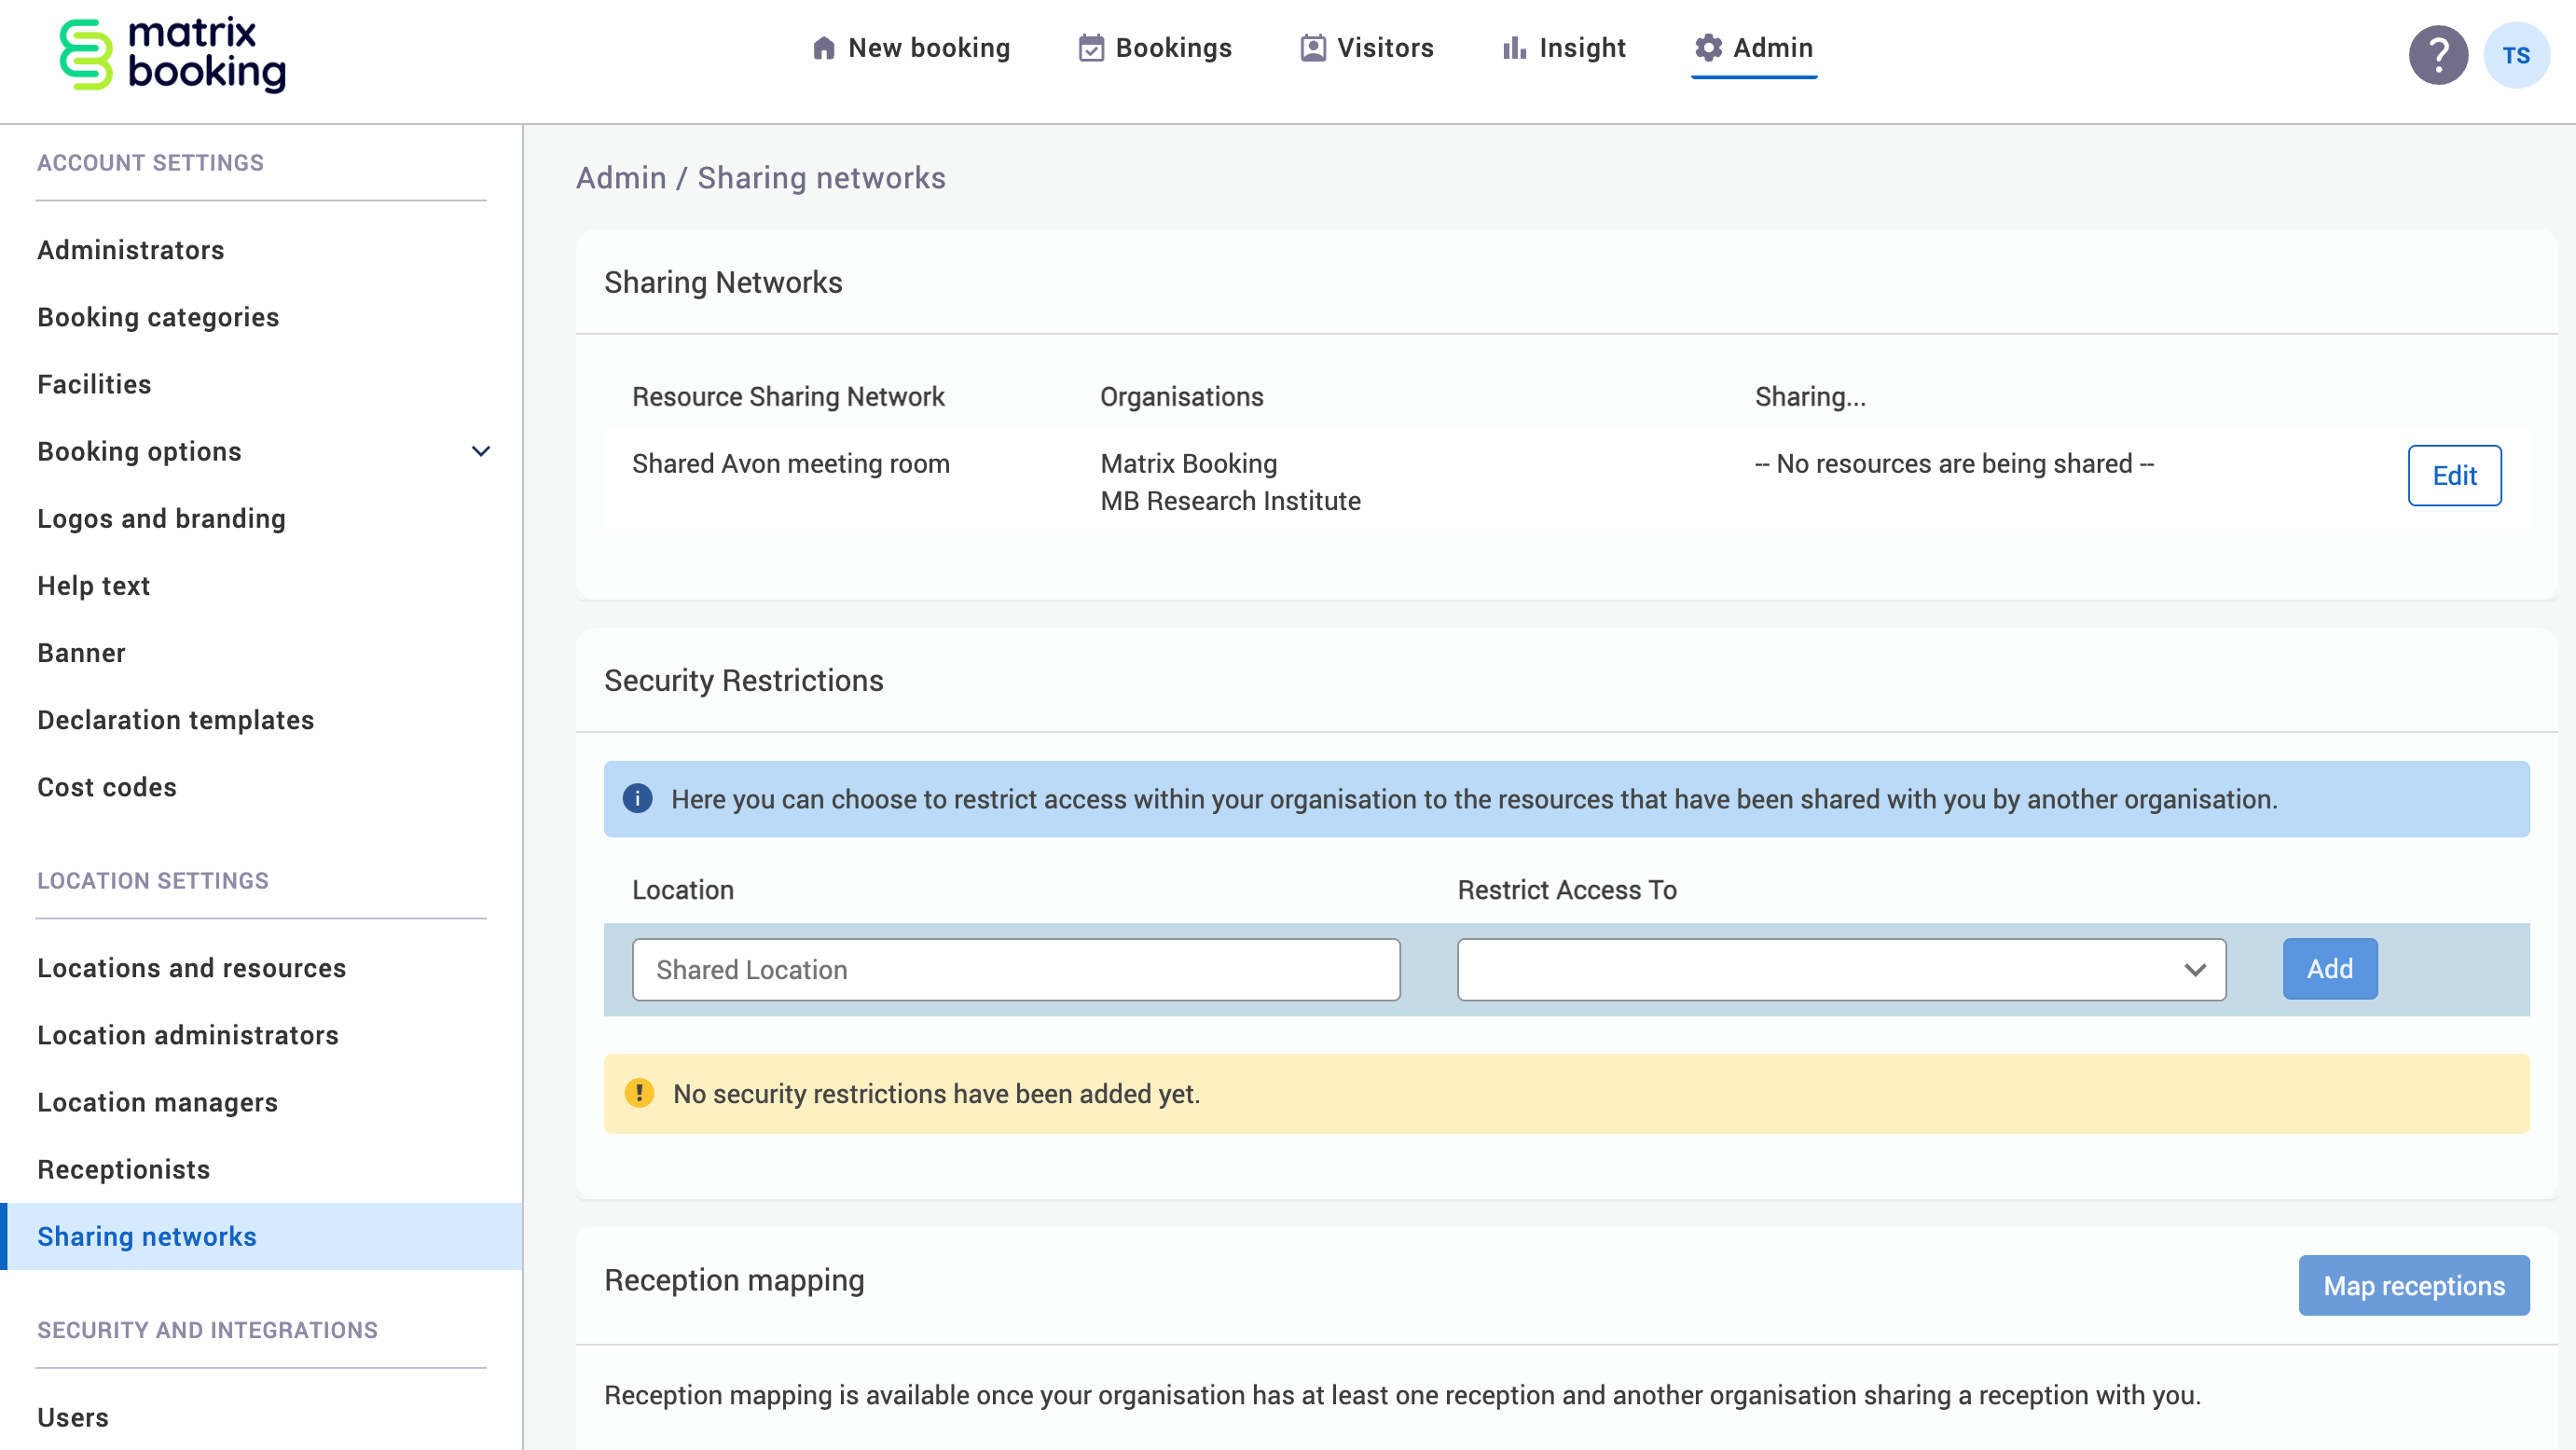
Task: Click the Visitors badge icon
Action: [1310, 47]
